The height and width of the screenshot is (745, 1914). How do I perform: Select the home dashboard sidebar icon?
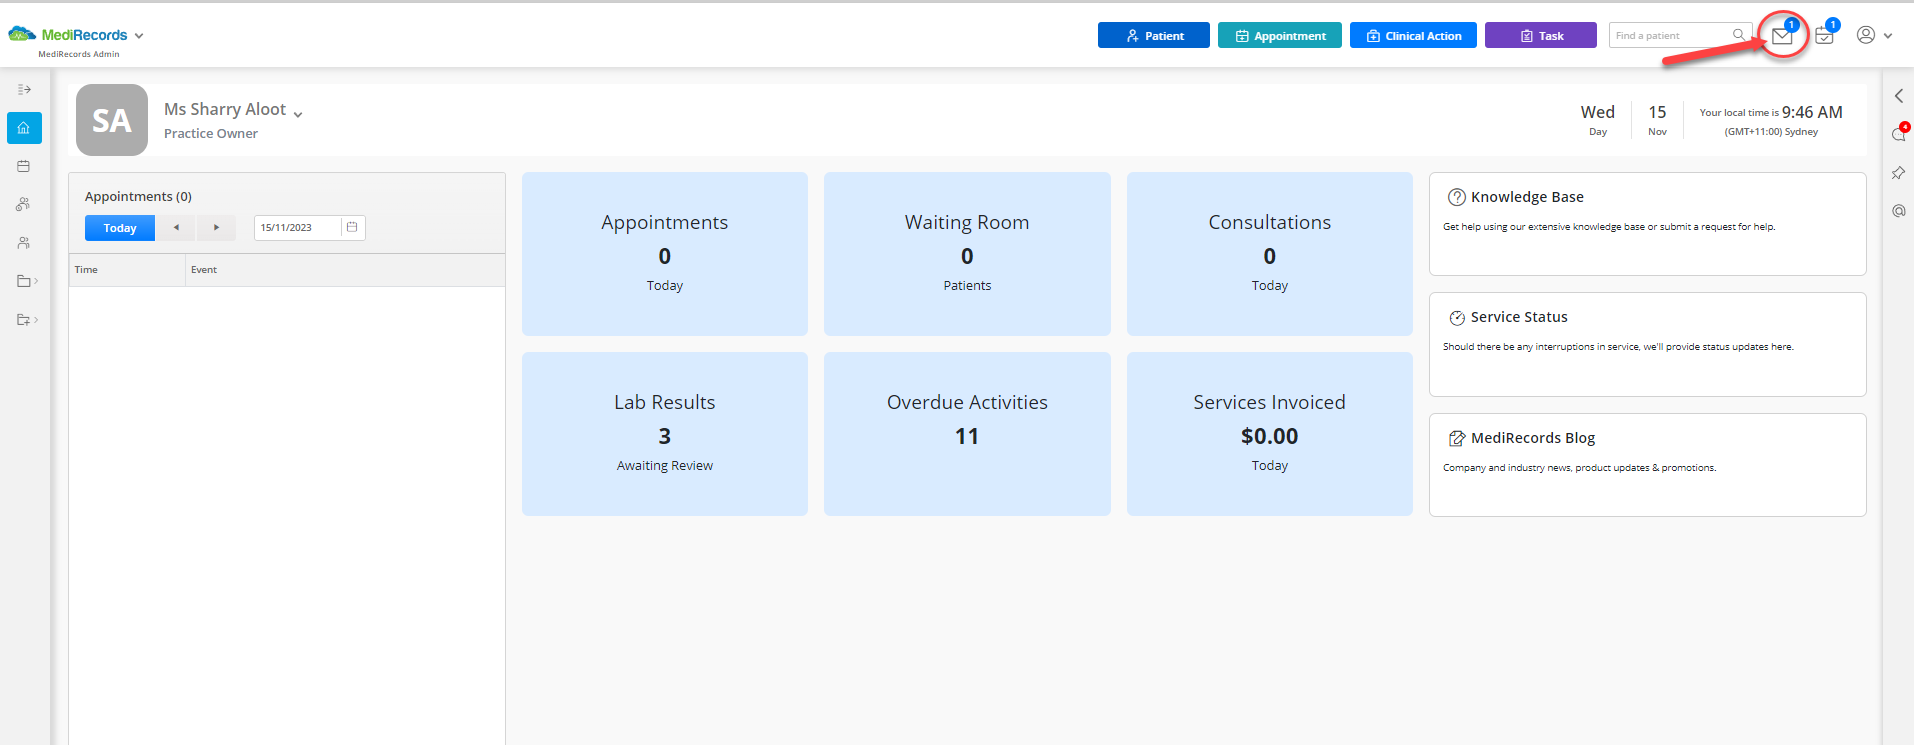(x=24, y=128)
